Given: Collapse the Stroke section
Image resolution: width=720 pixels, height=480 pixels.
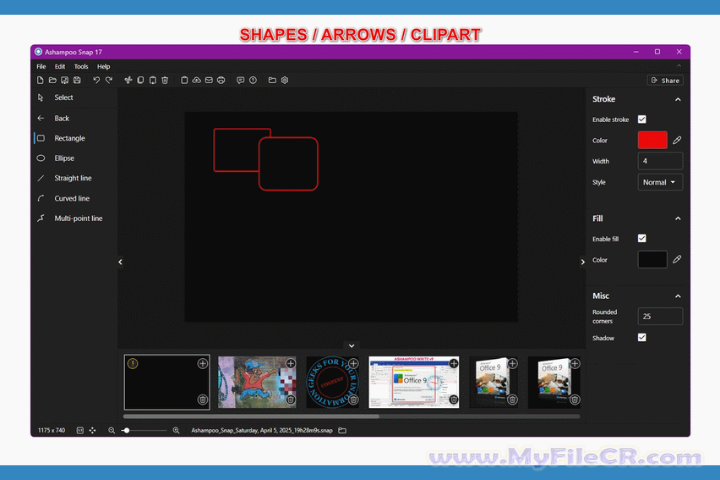Looking at the screenshot, I should click(678, 100).
